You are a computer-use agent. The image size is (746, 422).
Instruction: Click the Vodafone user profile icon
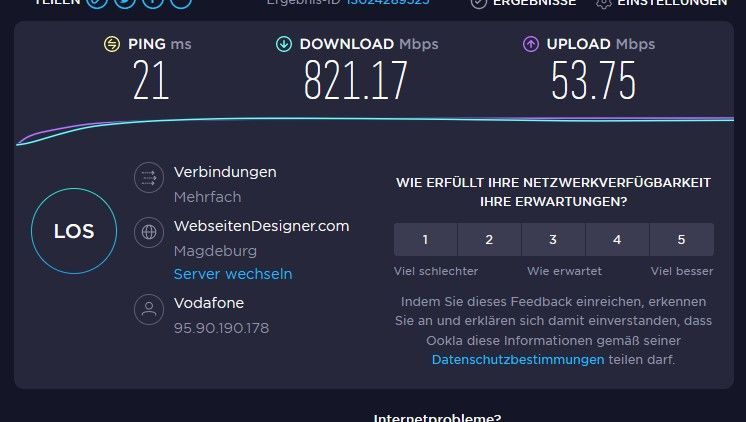pyautogui.click(x=149, y=309)
